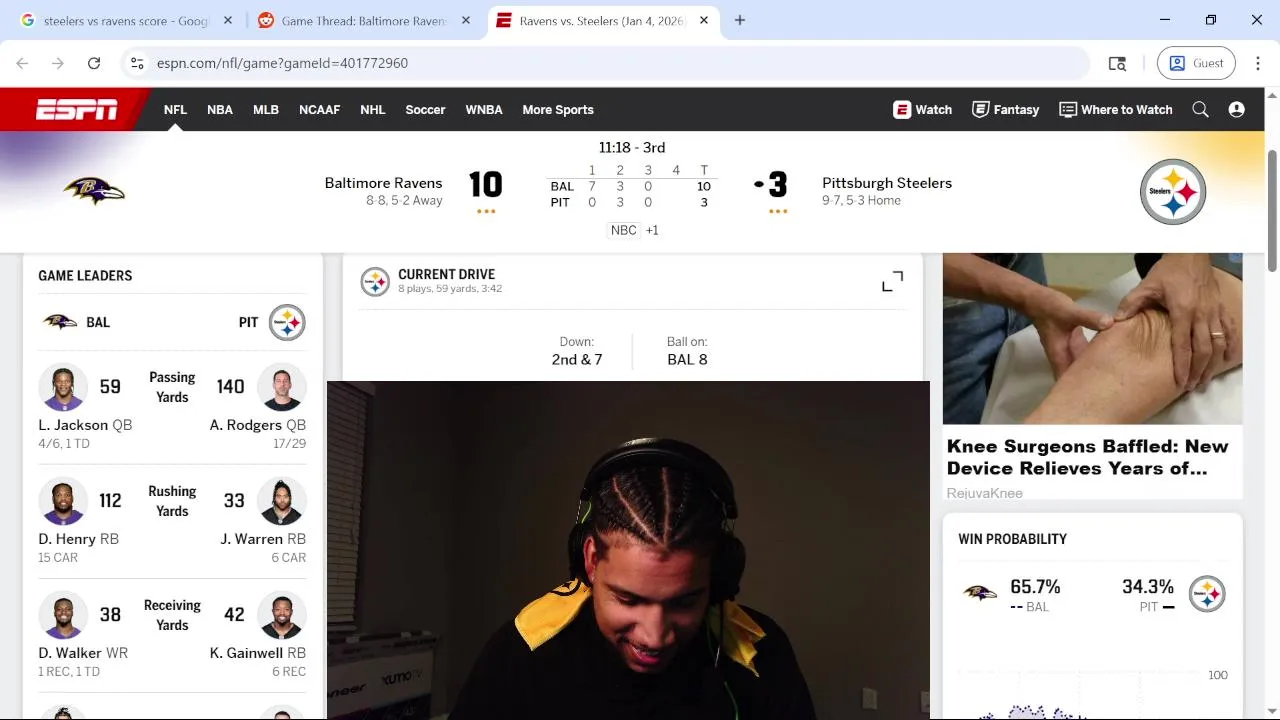Open the Baltimore Ravens team logo in scoreboard
Screen dimensions: 1280x720
tap(94, 190)
